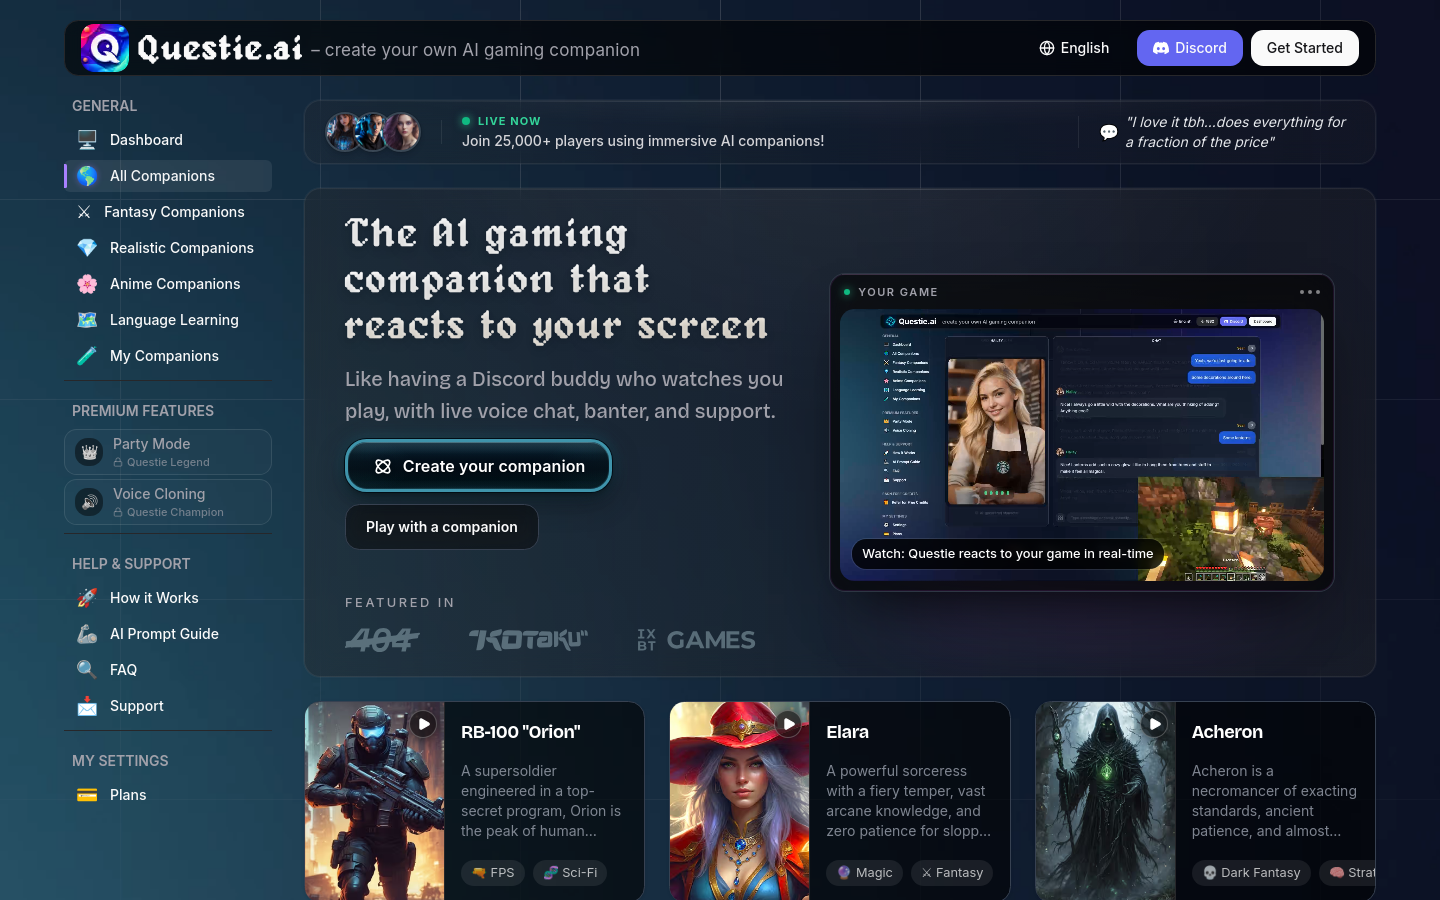Viewport: 1440px width, 900px height.
Task: Open the three-dot menu on Your Game panel
Action: pos(1309,292)
